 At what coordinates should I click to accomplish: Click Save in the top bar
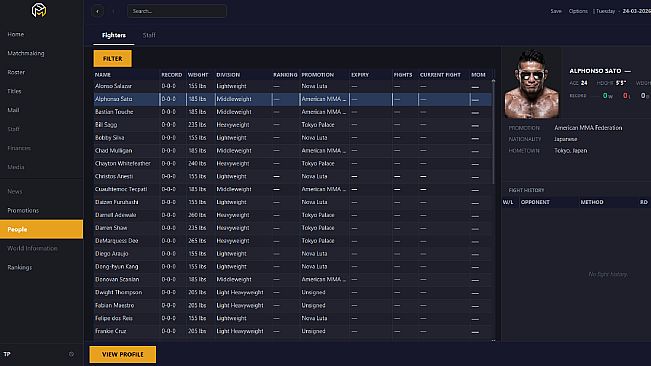tap(556, 11)
